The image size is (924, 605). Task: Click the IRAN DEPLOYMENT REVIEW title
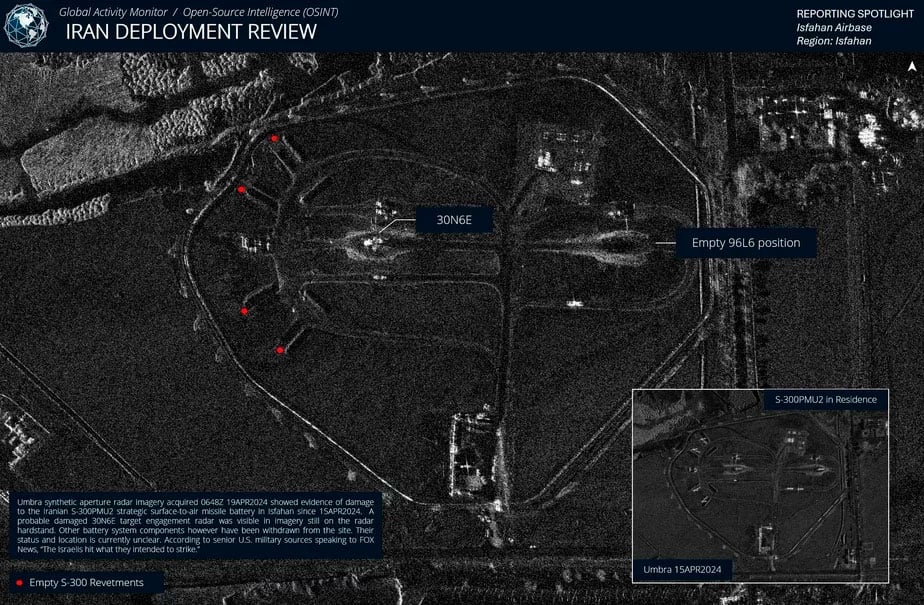[191, 32]
